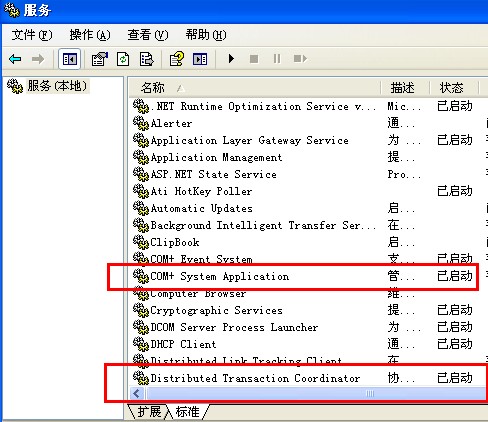Click the Forward arrow toolbar icon
Image resolution: width=488 pixels, height=422 pixels.
[38, 59]
